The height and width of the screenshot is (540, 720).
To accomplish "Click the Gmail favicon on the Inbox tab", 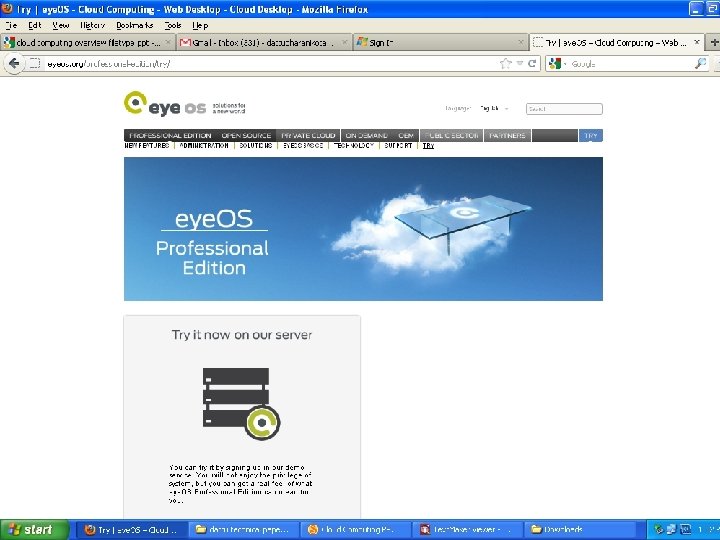I will (185, 43).
